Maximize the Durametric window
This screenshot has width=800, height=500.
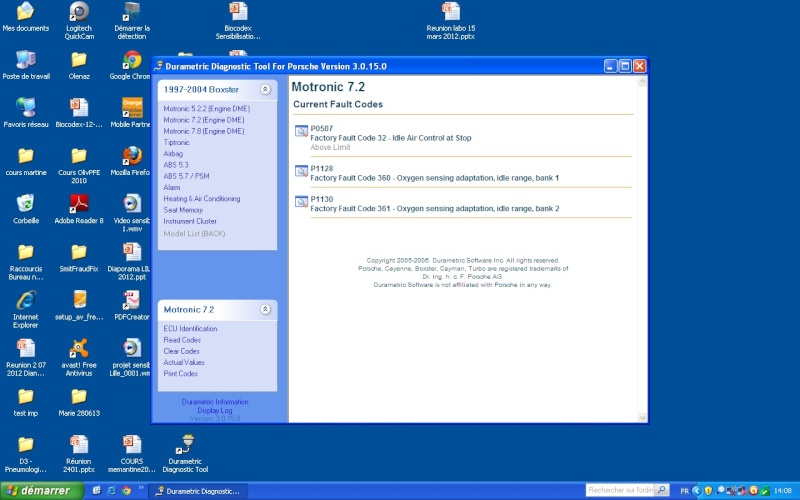(625, 66)
